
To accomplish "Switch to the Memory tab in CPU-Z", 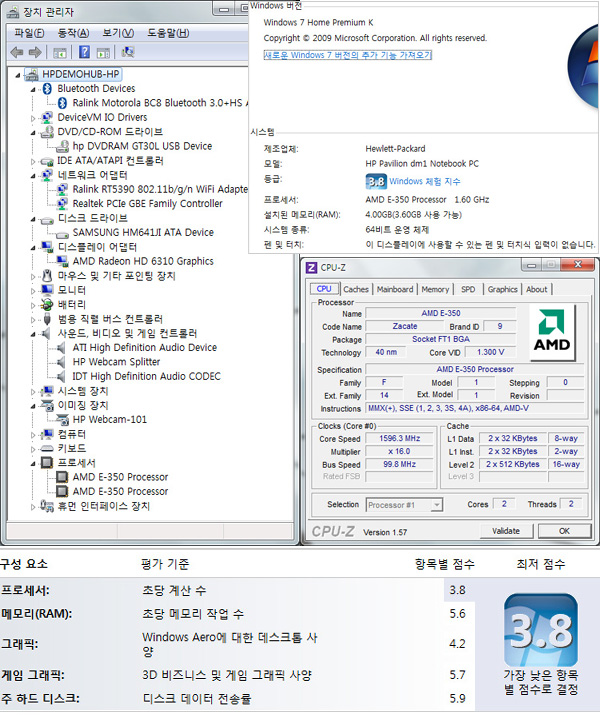I will click(435, 290).
